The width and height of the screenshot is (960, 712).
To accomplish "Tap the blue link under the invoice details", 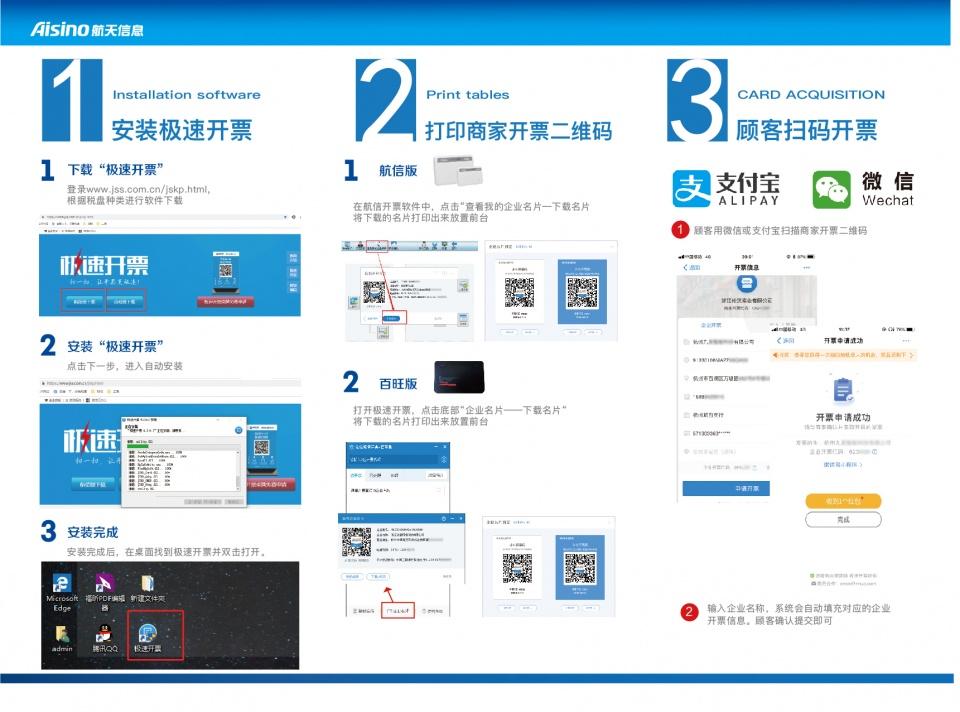I will pos(842,465).
